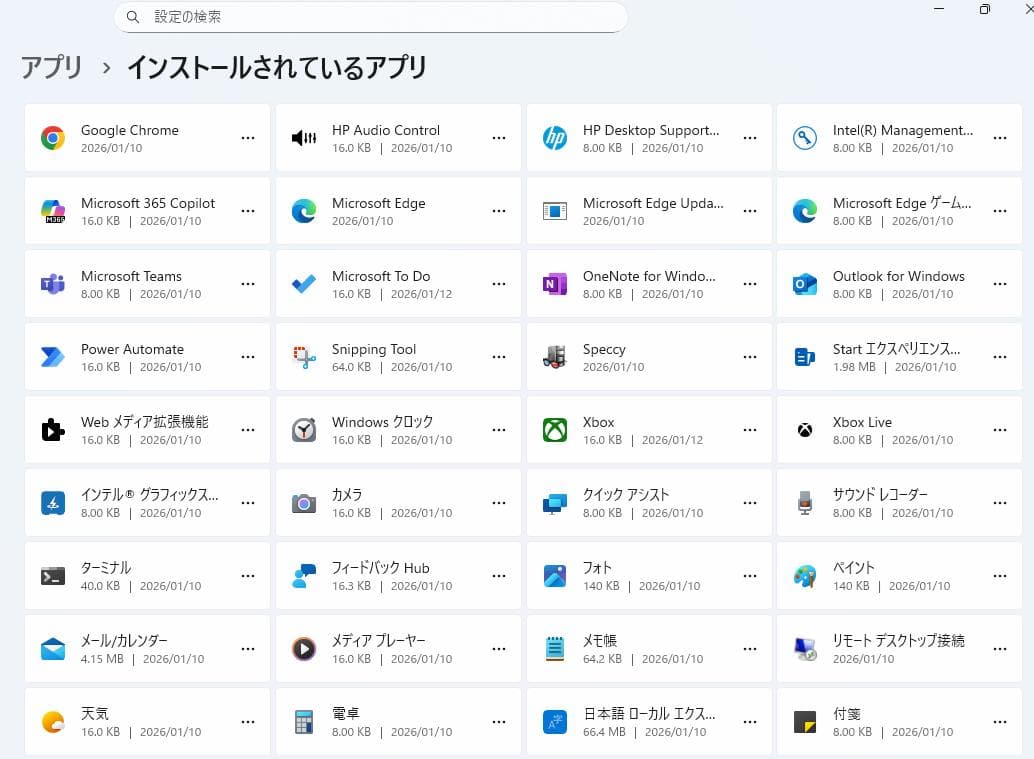Open more options for ターミナル
Viewport: 1034px width, 759px height.
[x=247, y=575]
